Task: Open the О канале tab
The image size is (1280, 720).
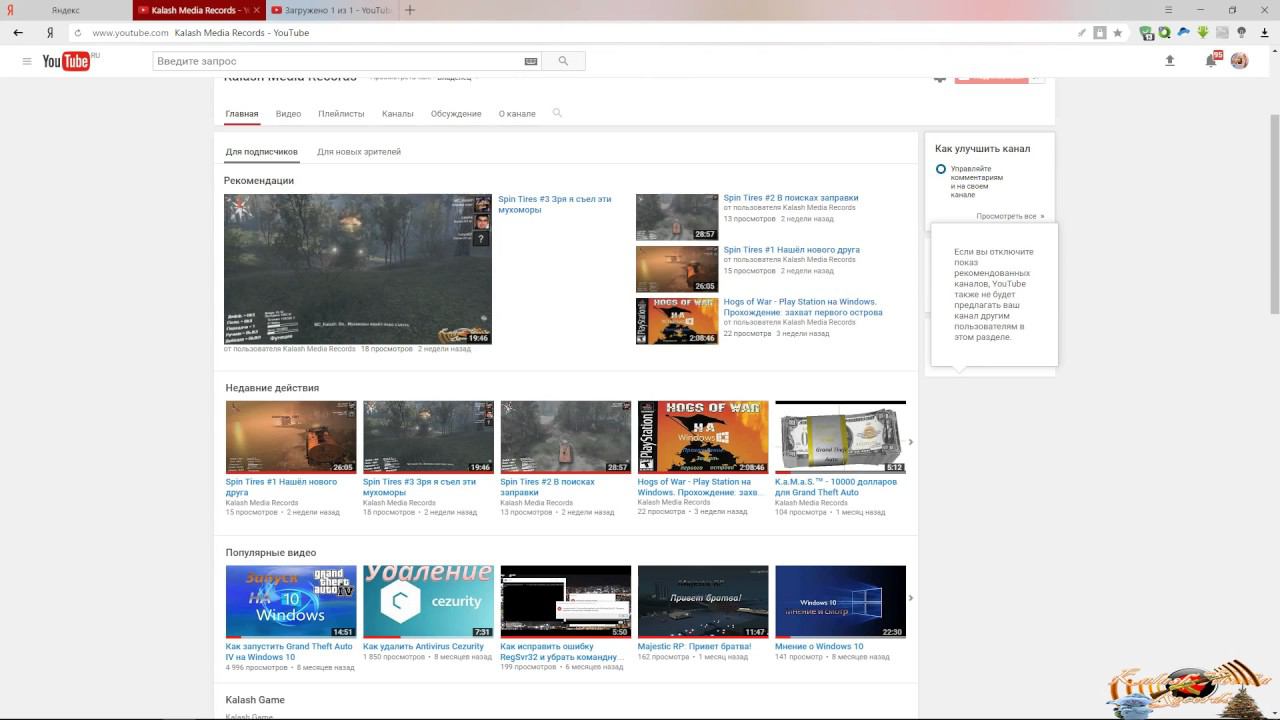Action: 517,114
